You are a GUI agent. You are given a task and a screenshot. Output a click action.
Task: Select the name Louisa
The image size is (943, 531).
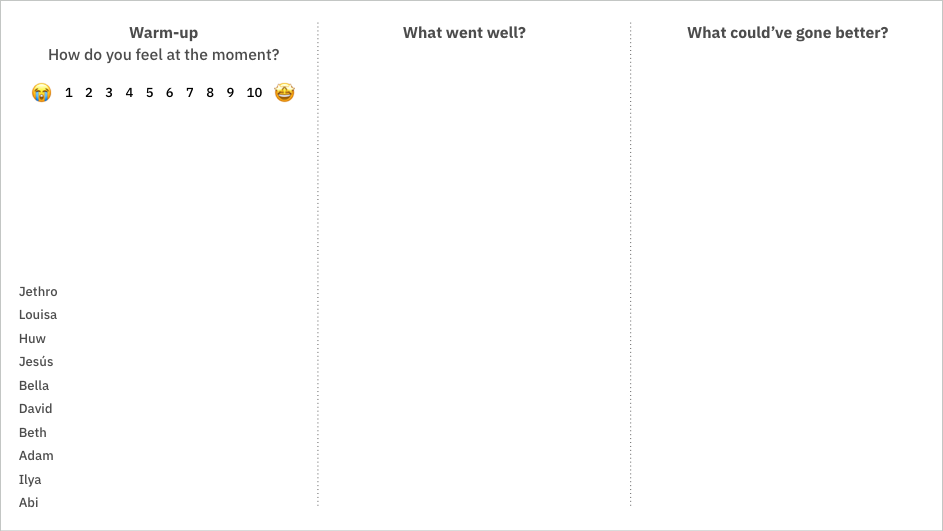[x=38, y=315]
